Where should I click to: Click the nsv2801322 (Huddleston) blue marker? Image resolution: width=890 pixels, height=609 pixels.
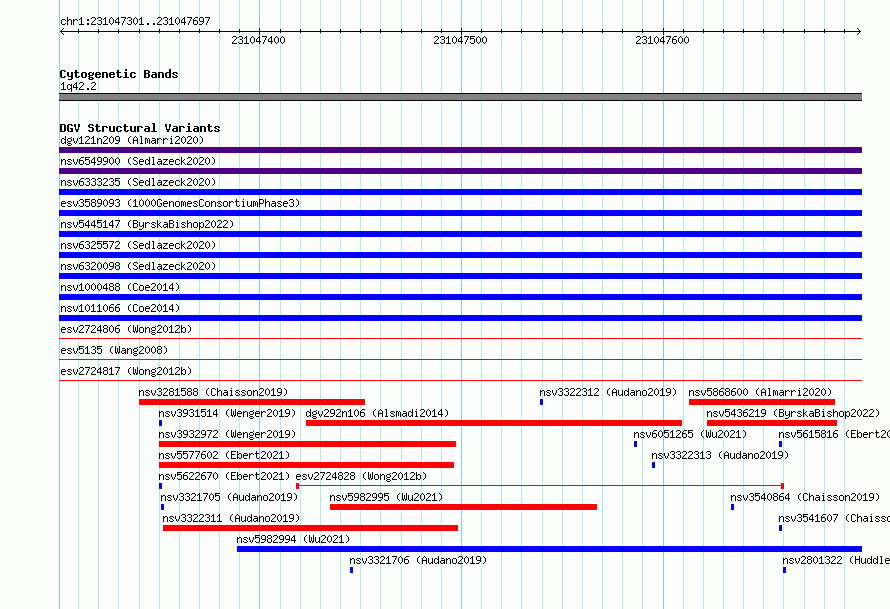(x=784, y=570)
